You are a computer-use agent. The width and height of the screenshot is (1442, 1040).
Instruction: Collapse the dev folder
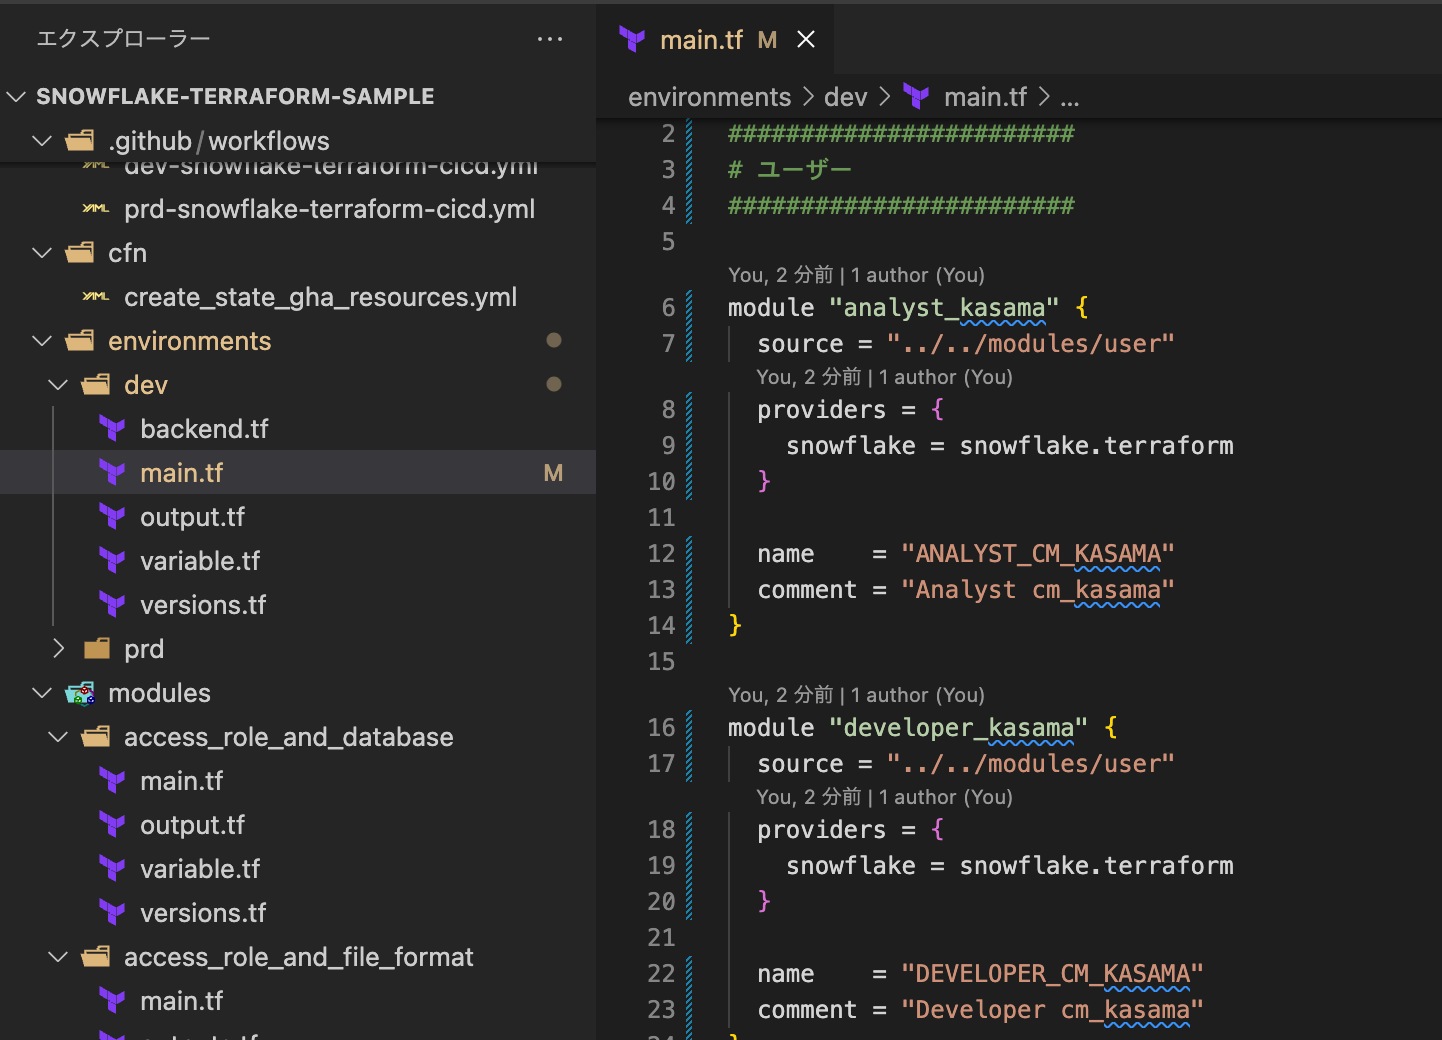pyautogui.click(x=59, y=385)
